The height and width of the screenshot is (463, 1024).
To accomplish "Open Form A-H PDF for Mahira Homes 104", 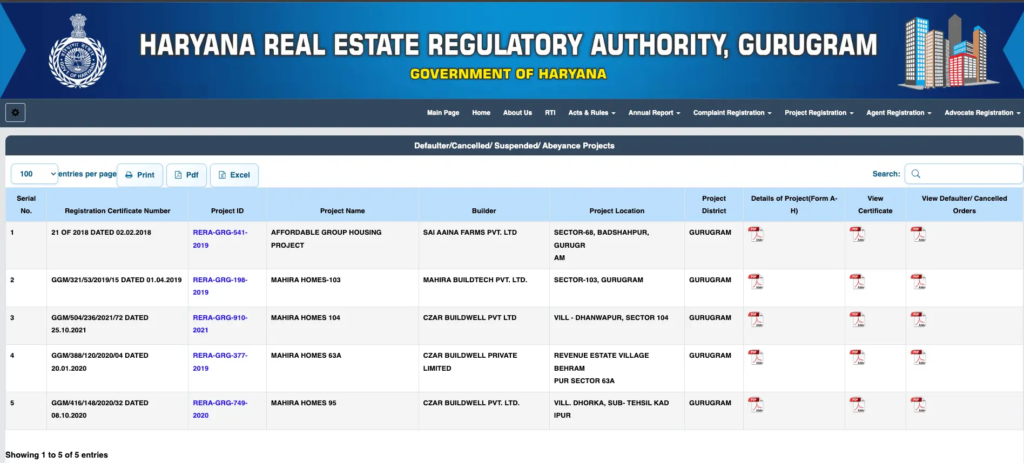I will click(x=756, y=319).
